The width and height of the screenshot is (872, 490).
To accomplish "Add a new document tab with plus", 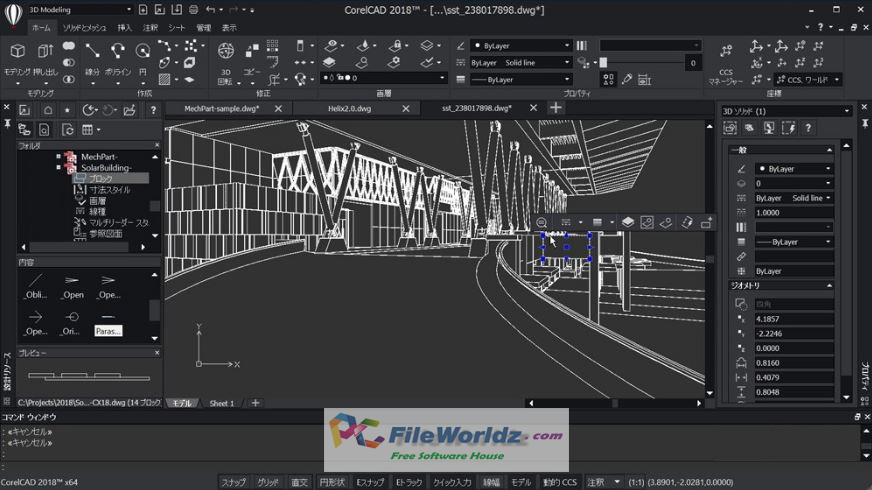I will pyautogui.click(x=556, y=108).
